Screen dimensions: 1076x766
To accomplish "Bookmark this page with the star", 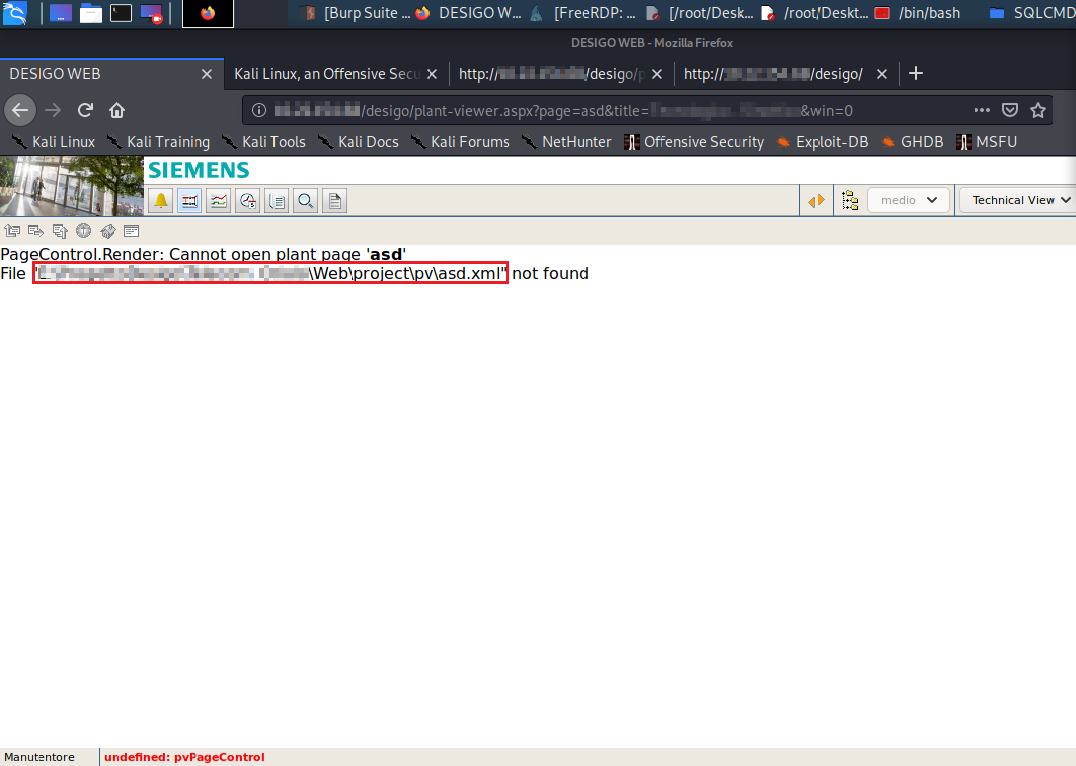I will (1038, 110).
